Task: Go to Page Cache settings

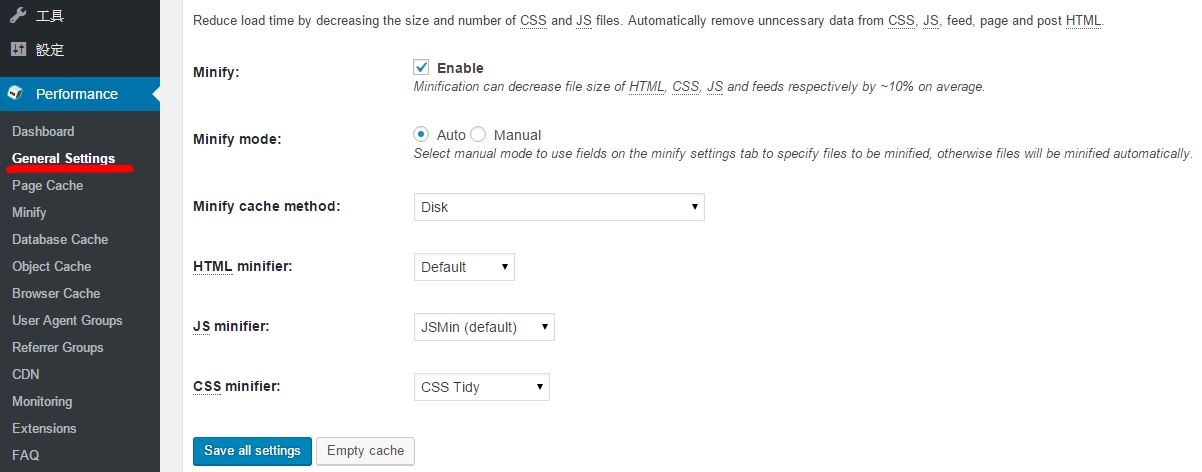Action: click(47, 185)
